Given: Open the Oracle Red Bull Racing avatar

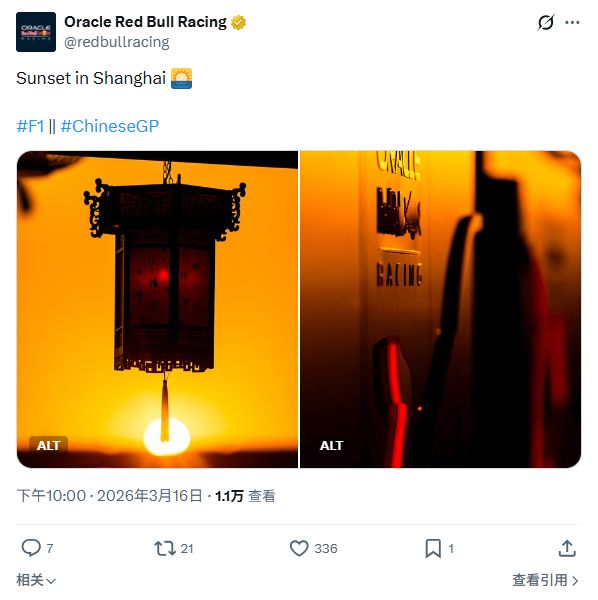Looking at the screenshot, I should tap(36, 32).
